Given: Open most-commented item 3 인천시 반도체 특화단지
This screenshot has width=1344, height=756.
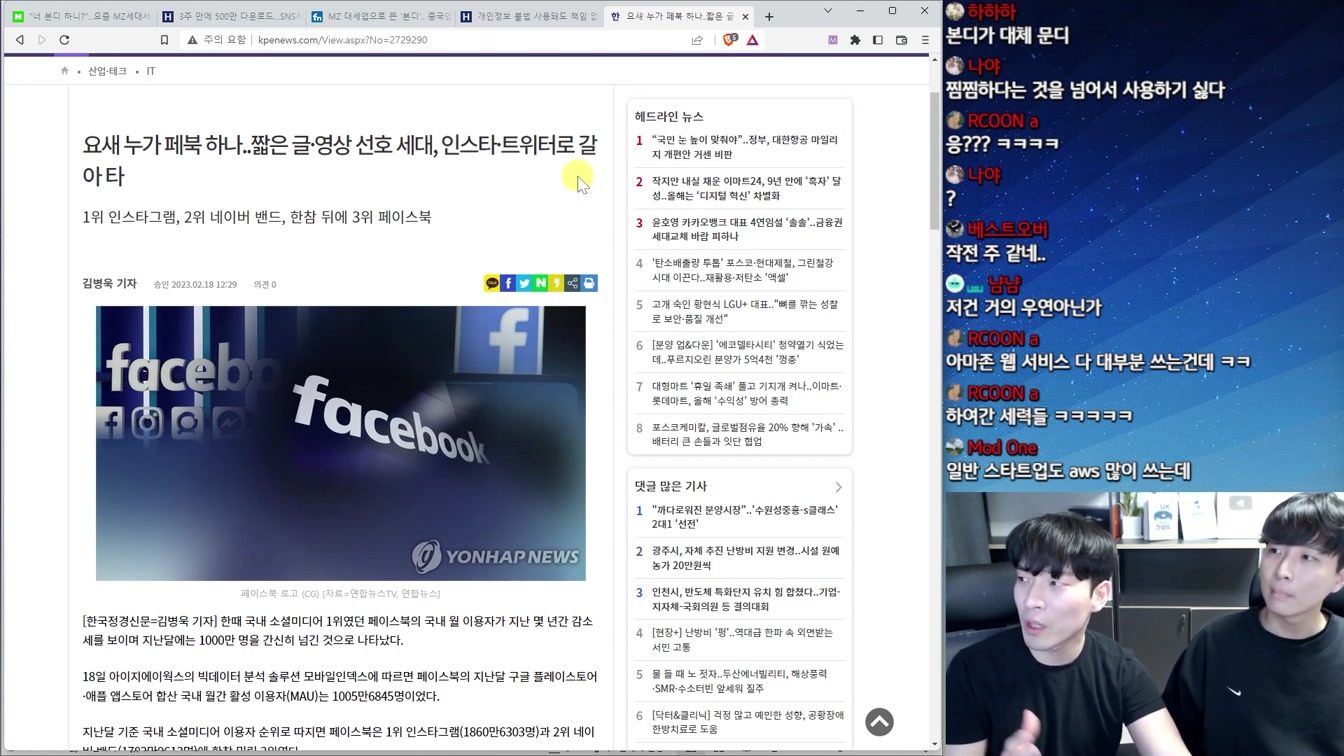Looking at the screenshot, I should pyautogui.click(x=746, y=599).
